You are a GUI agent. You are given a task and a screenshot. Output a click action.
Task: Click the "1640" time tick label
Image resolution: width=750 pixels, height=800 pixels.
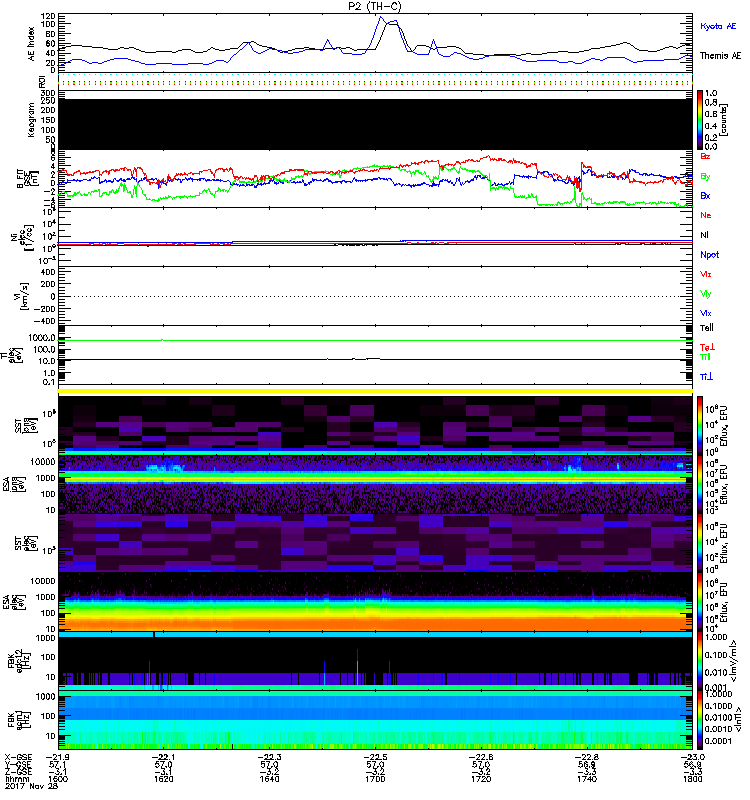tap(269, 779)
